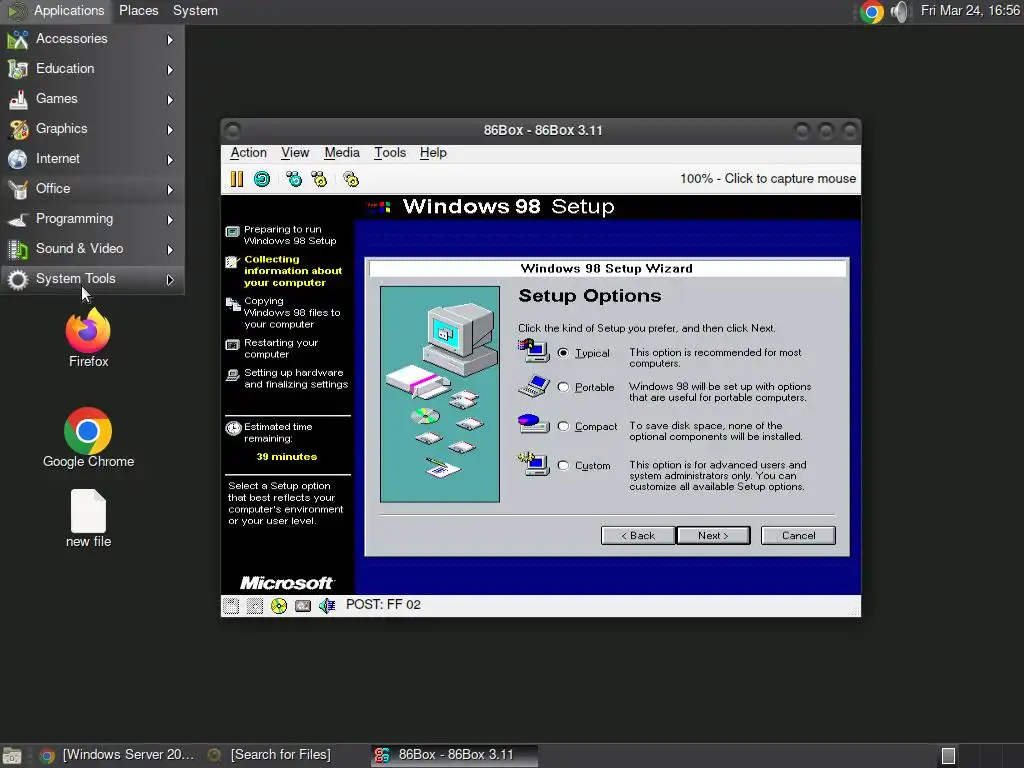Expand the Games submenu
The image size is (1024, 768).
pyautogui.click(x=92, y=99)
